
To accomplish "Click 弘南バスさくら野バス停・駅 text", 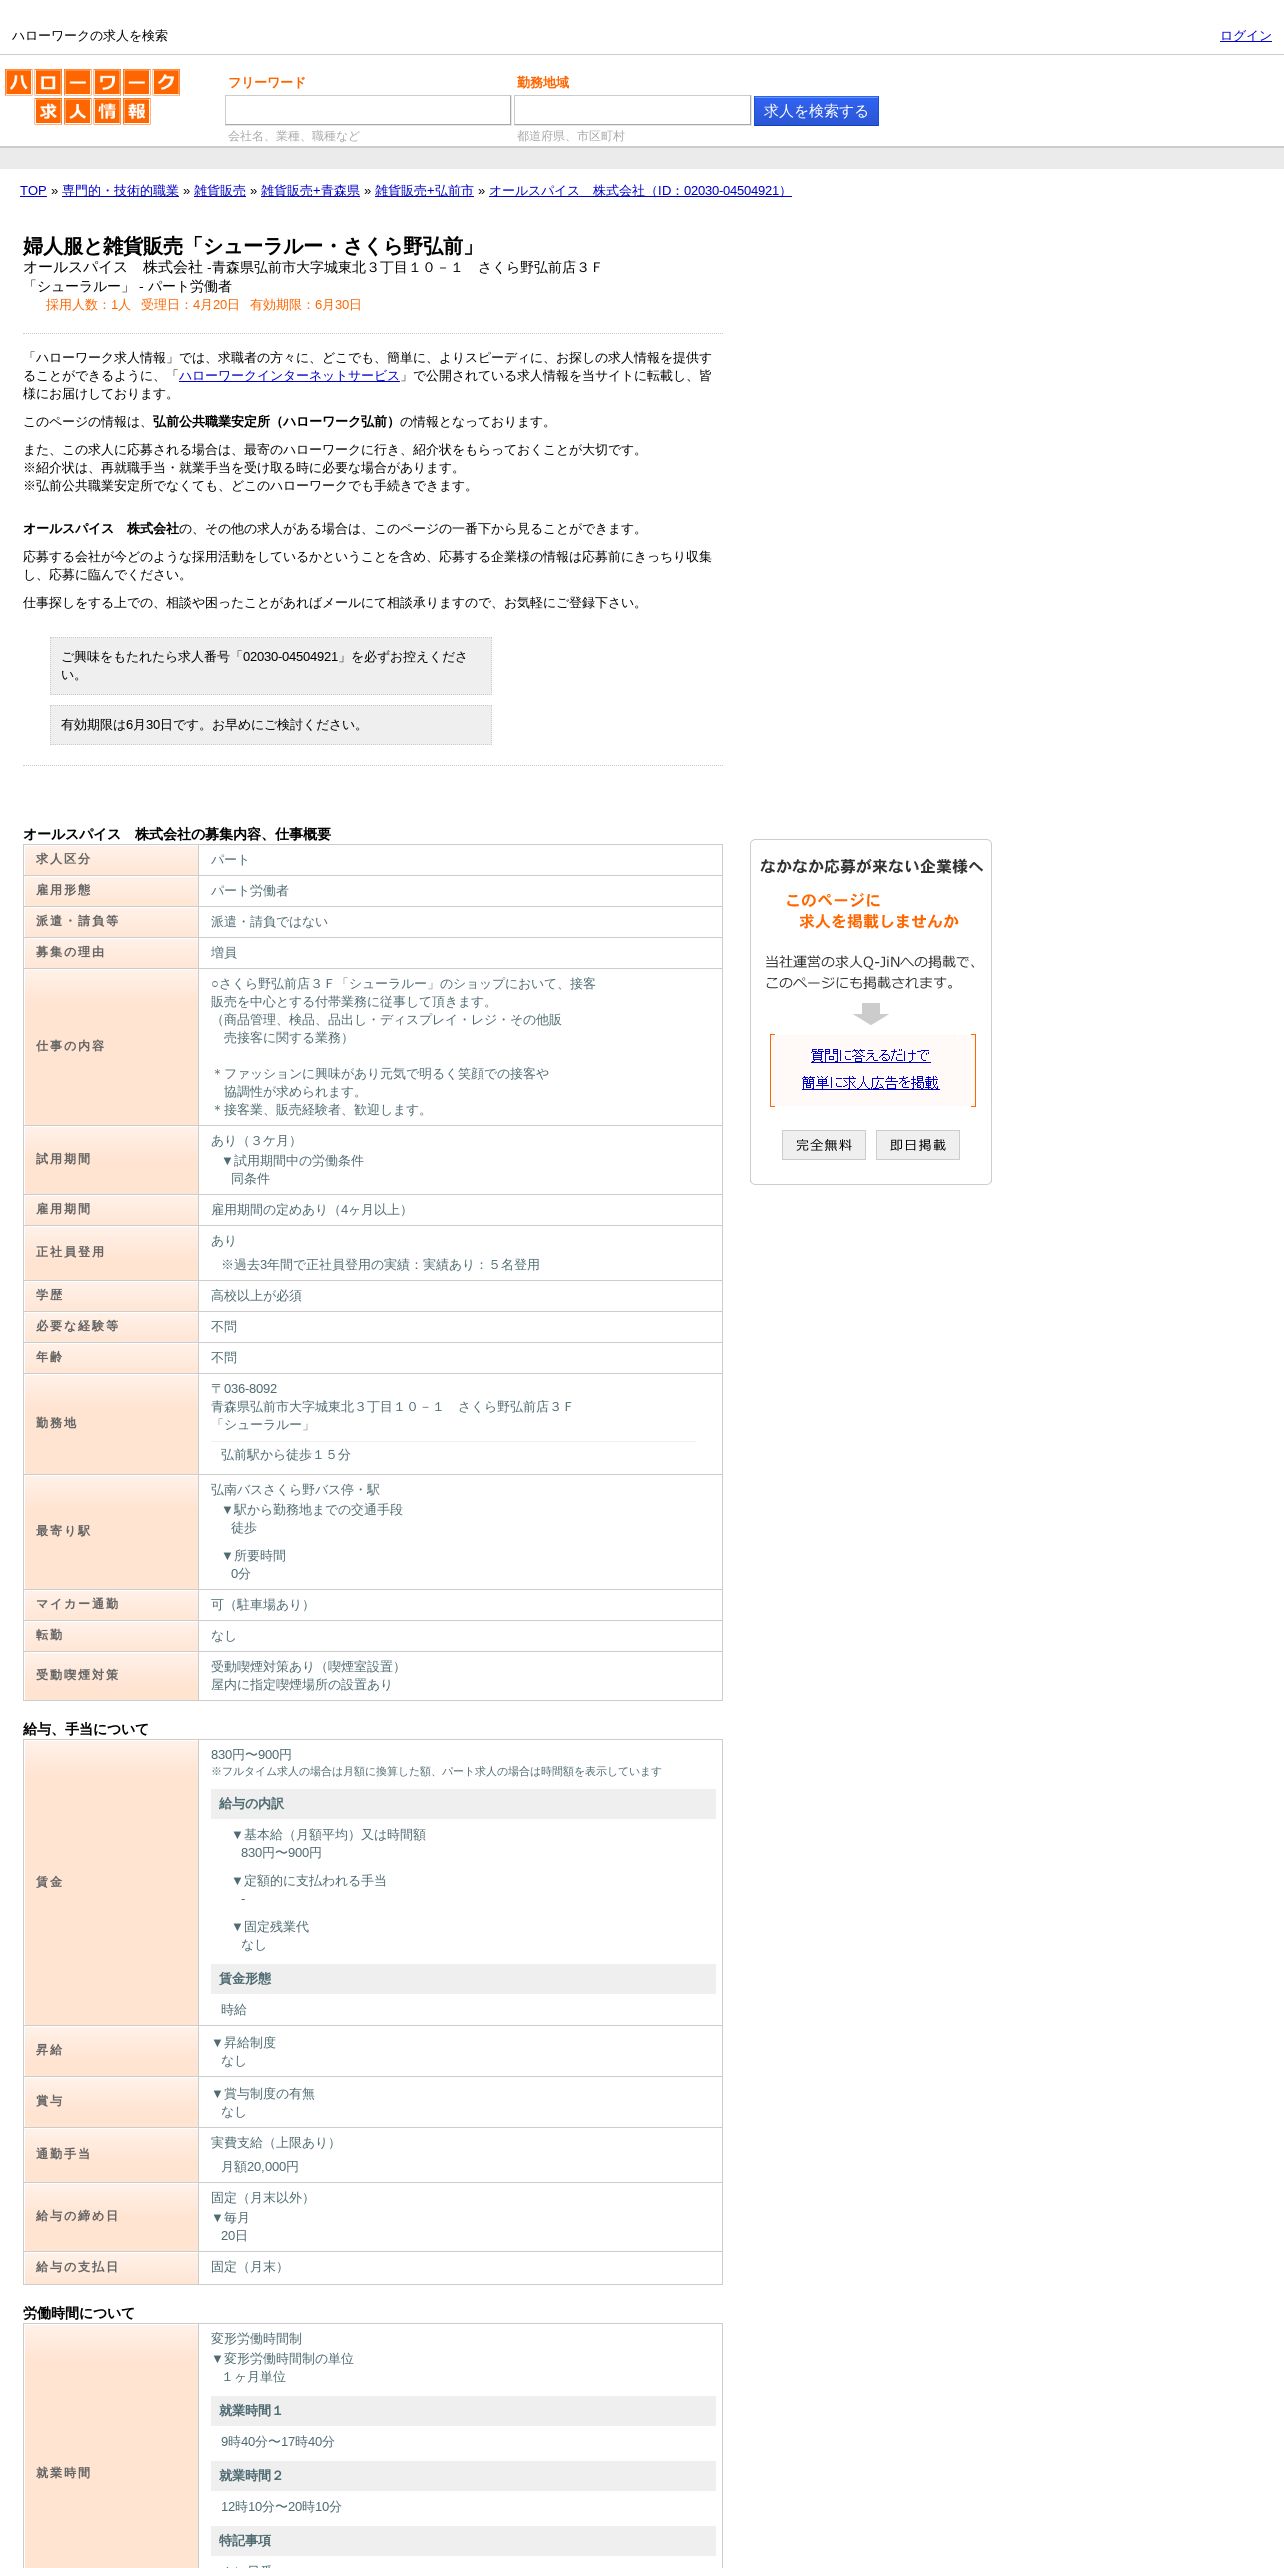I will (x=295, y=1490).
